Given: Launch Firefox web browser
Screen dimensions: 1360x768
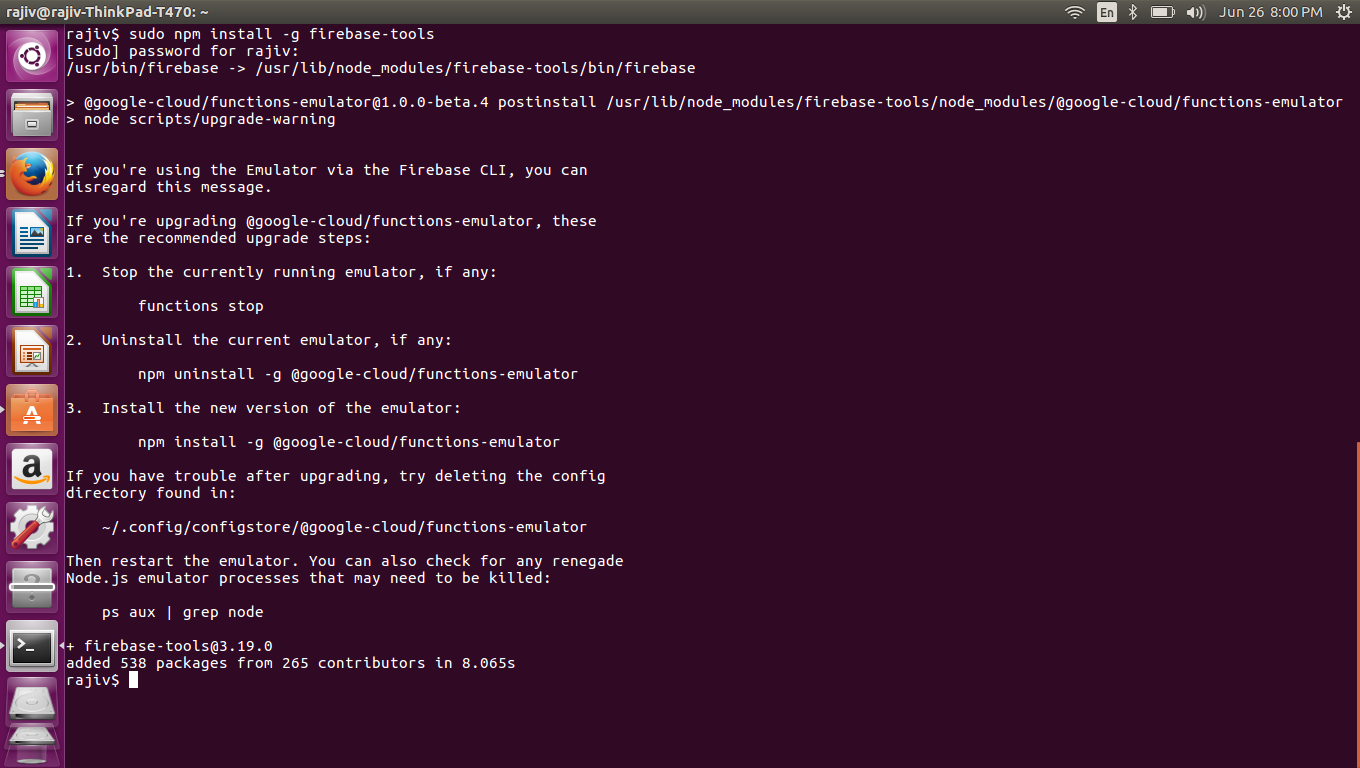Looking at the screenshot, I should pyautogui.click(x=32, y=174).
